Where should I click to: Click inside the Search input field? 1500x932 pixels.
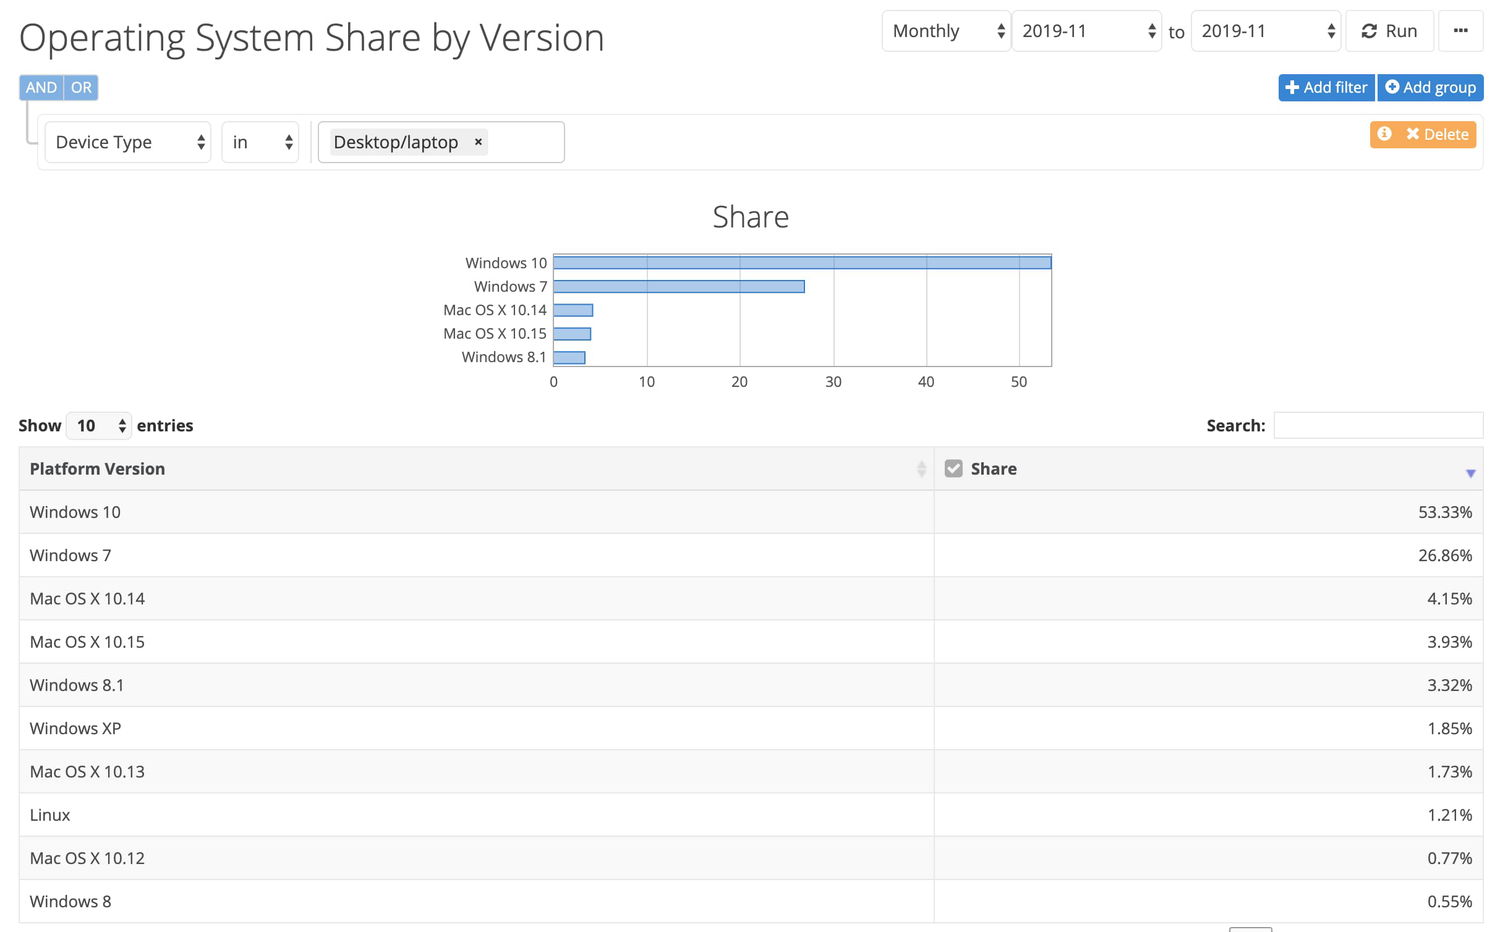pyautogui.click(x=1378, y=425)
